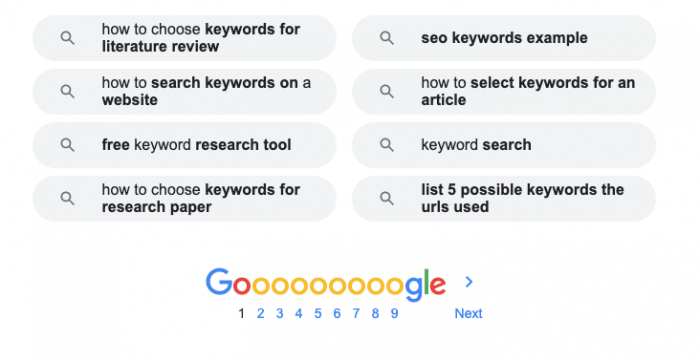Navigate to results page 9
This screenshot has width=700, height=362.
(x=394, y=313)
